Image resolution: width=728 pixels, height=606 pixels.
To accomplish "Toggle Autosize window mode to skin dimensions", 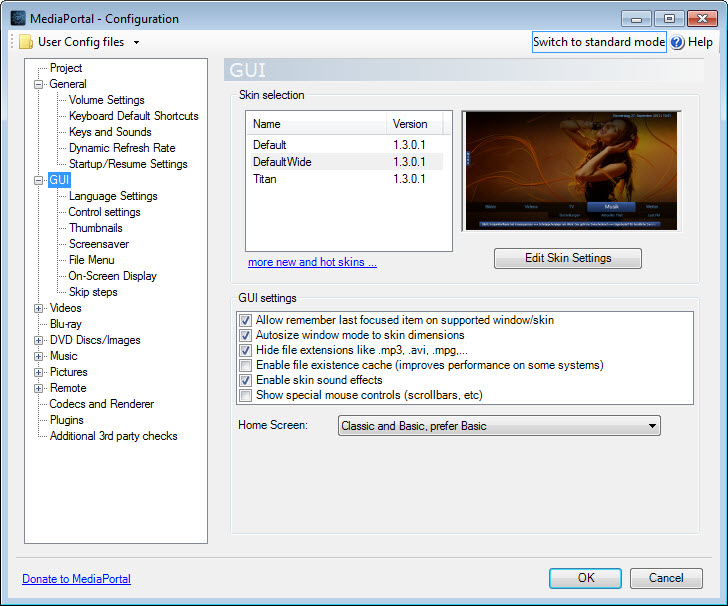I will [x=245, y=335].
